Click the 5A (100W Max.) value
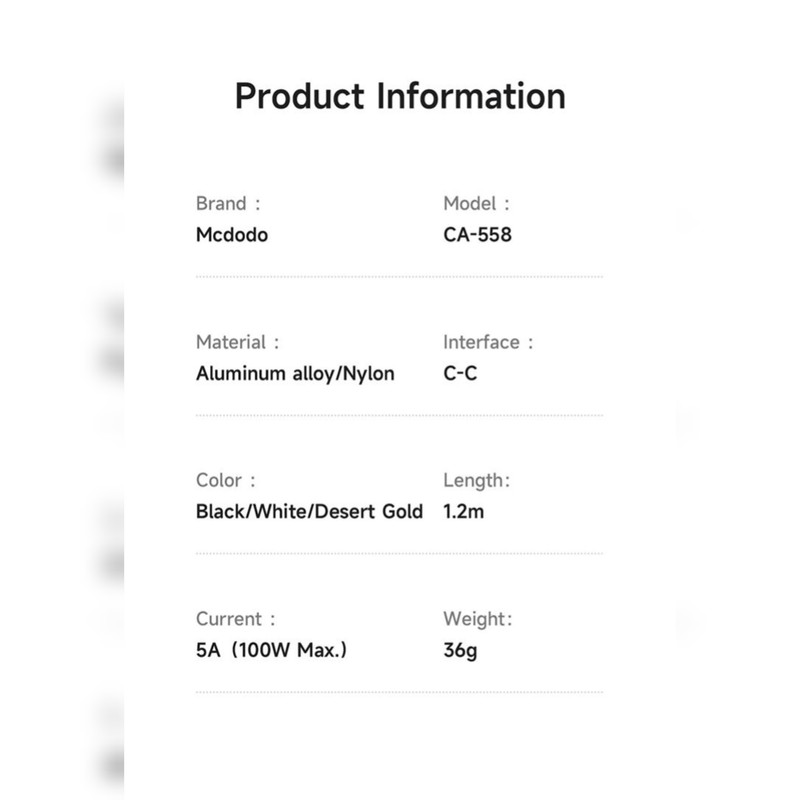 click(x=272, y=651)
